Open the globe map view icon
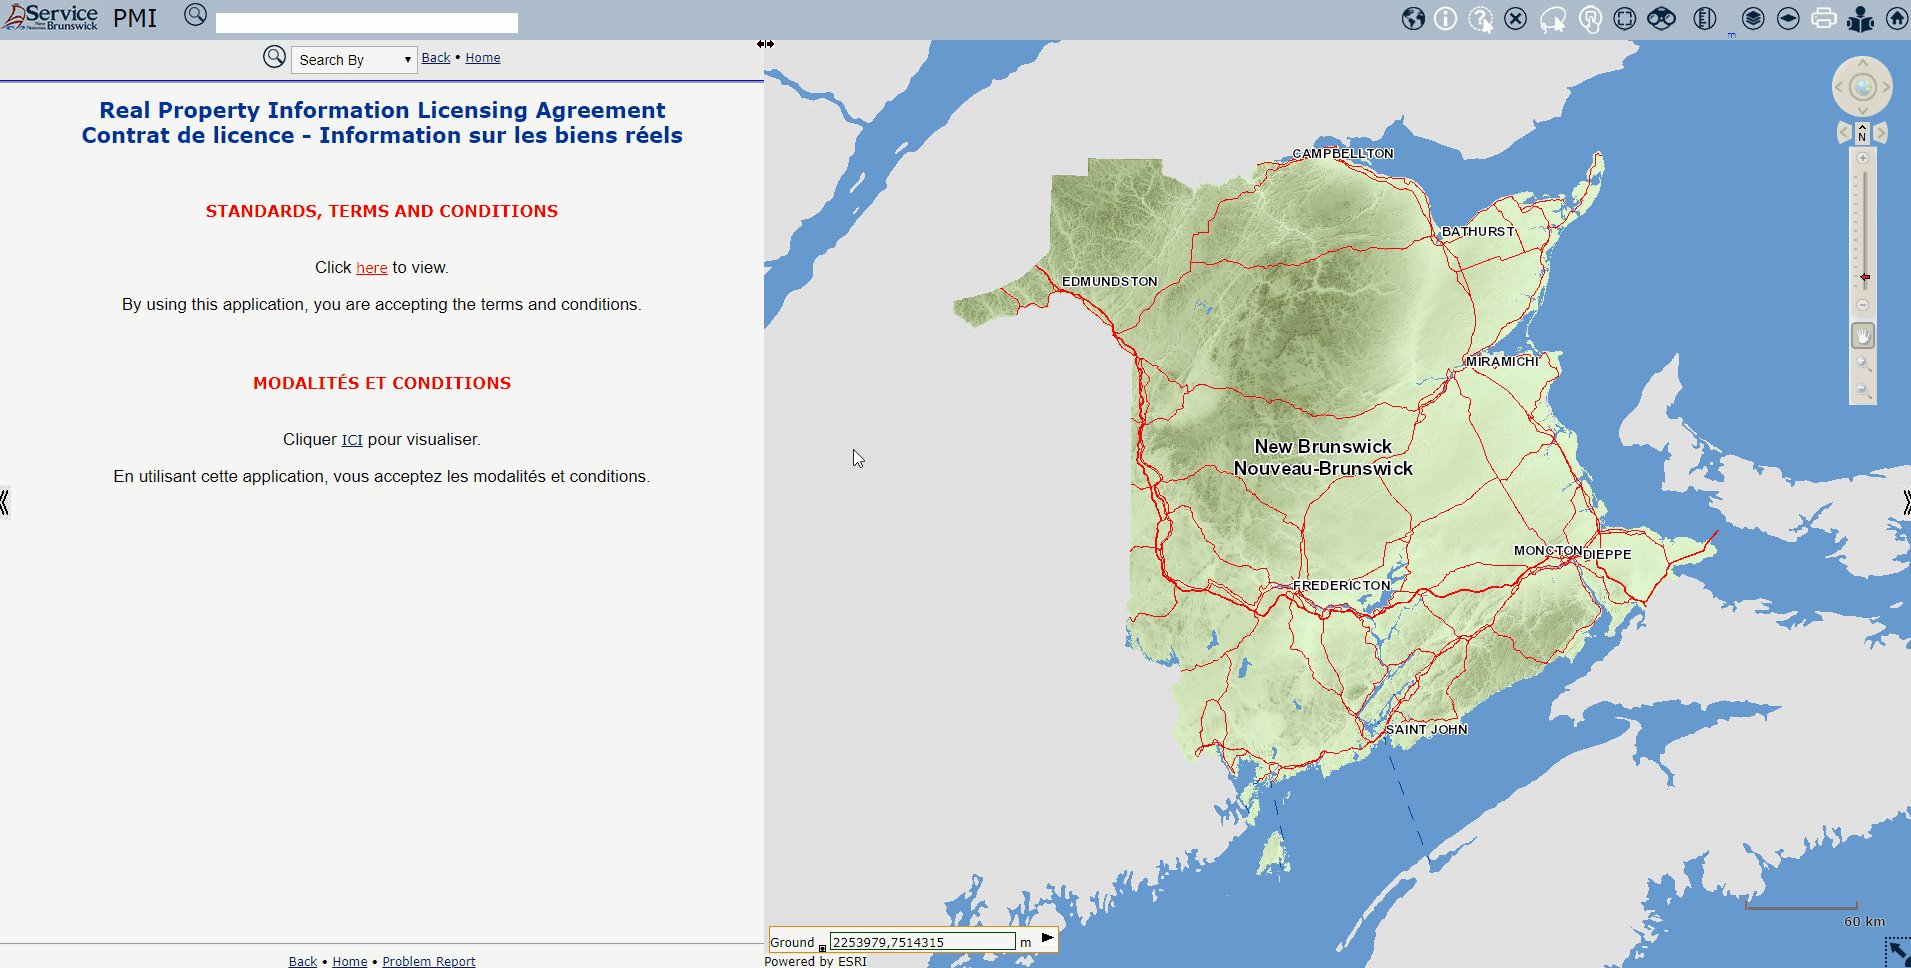 pos(1413,18)
